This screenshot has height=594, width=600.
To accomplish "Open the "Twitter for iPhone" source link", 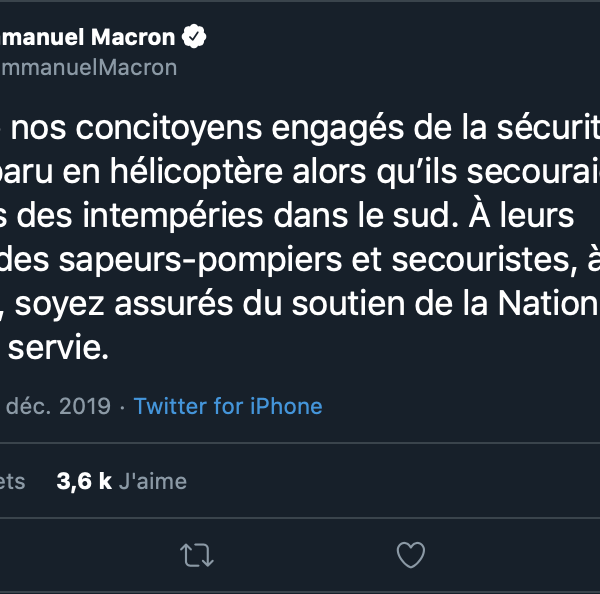I will click(x=228, y=406).
